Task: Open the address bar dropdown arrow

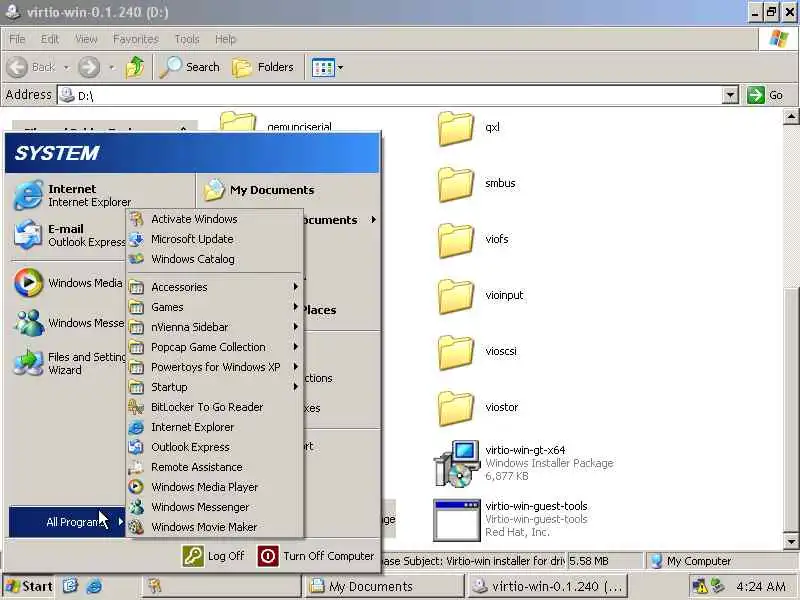Action: coord(731,95)
